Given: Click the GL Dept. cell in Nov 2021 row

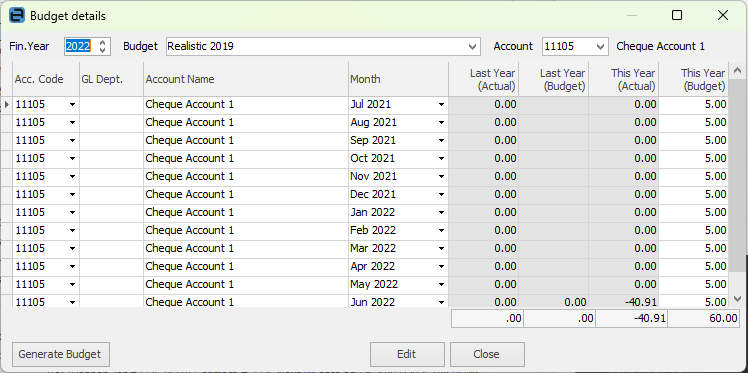Looking at the screenshot, I should 111,176.
